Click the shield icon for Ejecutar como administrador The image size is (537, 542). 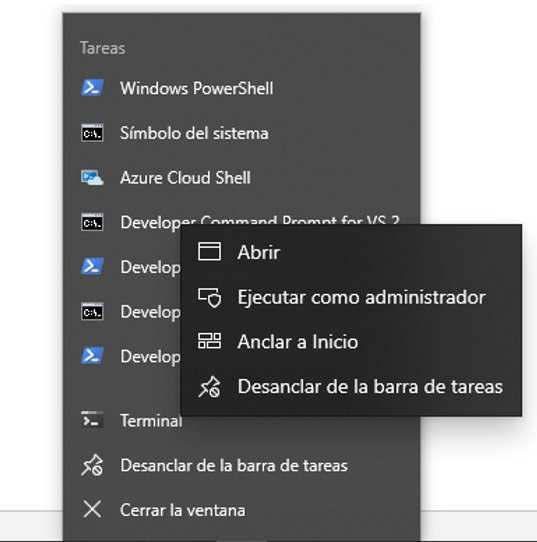tap(209, 297)
